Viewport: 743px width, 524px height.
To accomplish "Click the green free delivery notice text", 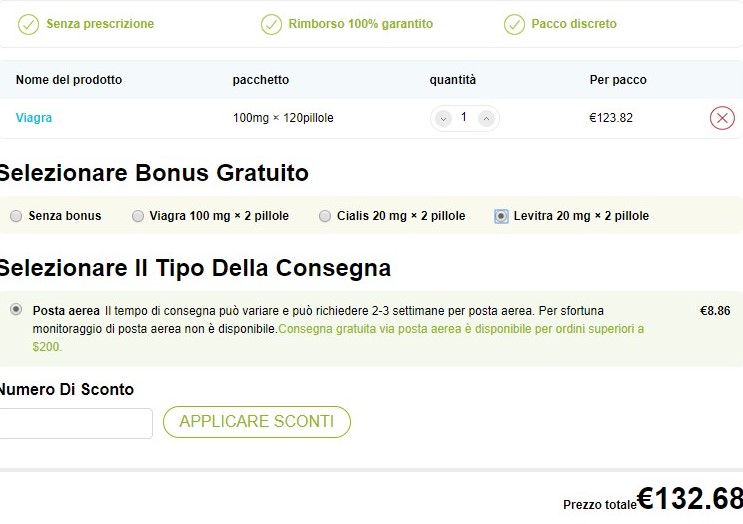I will 338,338.
